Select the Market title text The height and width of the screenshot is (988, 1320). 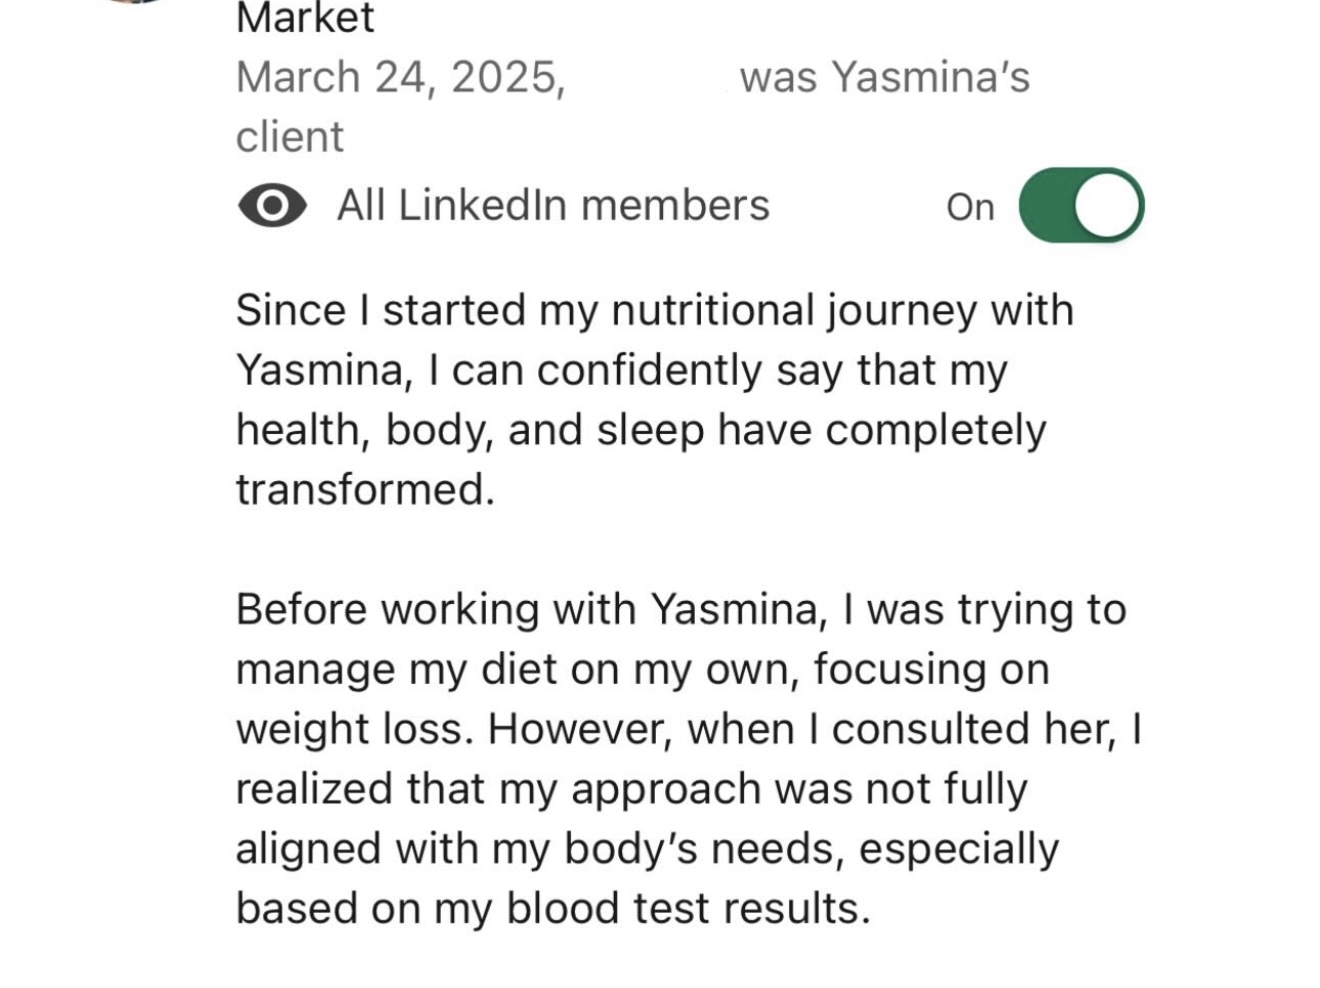(x=303, y=17)
